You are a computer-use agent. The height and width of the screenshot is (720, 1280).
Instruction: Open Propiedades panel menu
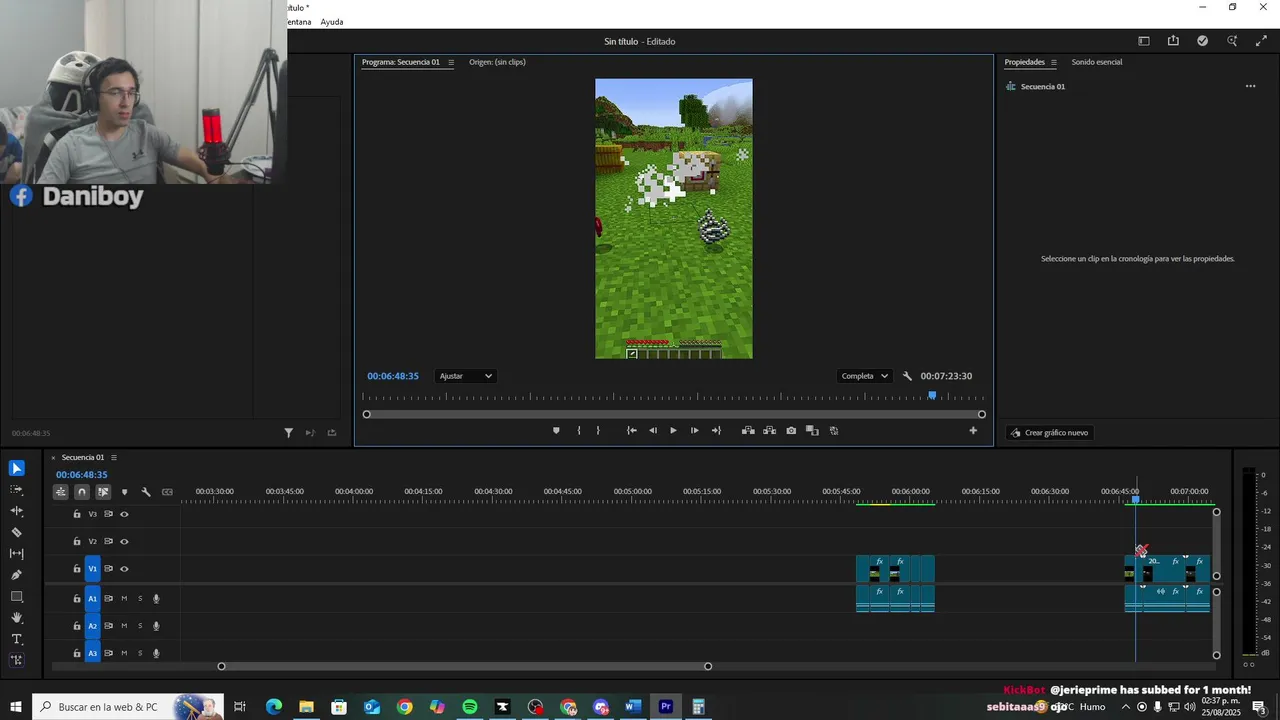point(1053,62)
